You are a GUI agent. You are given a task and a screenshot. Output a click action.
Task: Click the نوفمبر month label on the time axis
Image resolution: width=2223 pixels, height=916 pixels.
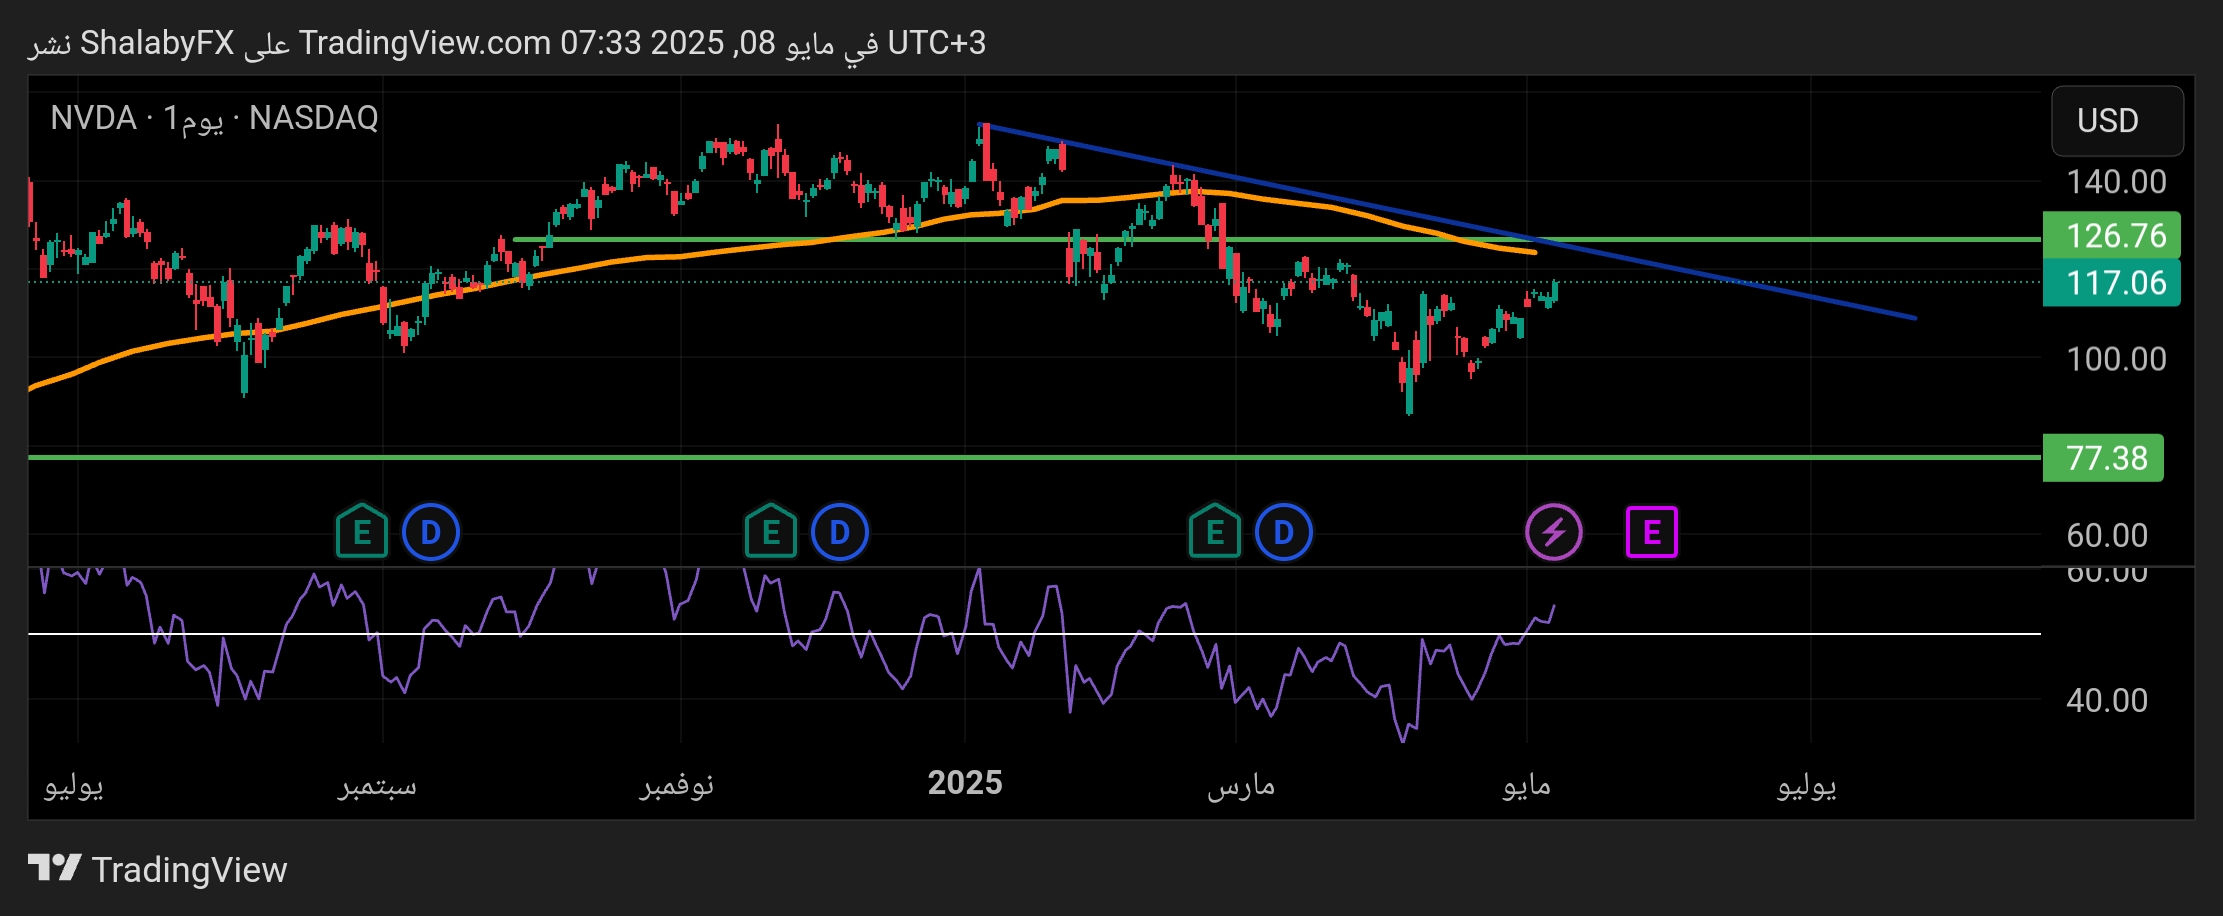coord(677,785)
